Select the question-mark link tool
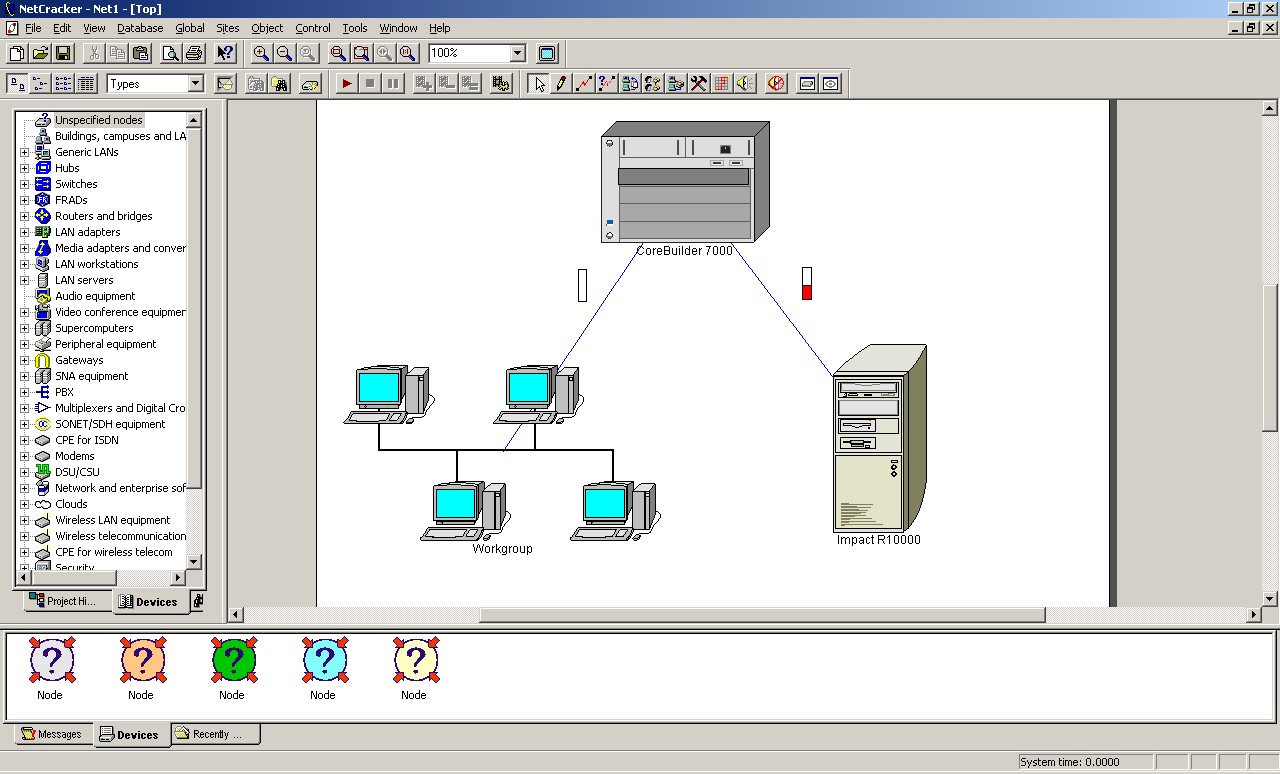This screenshot has height=774, width=1280. tap(608, 84)
